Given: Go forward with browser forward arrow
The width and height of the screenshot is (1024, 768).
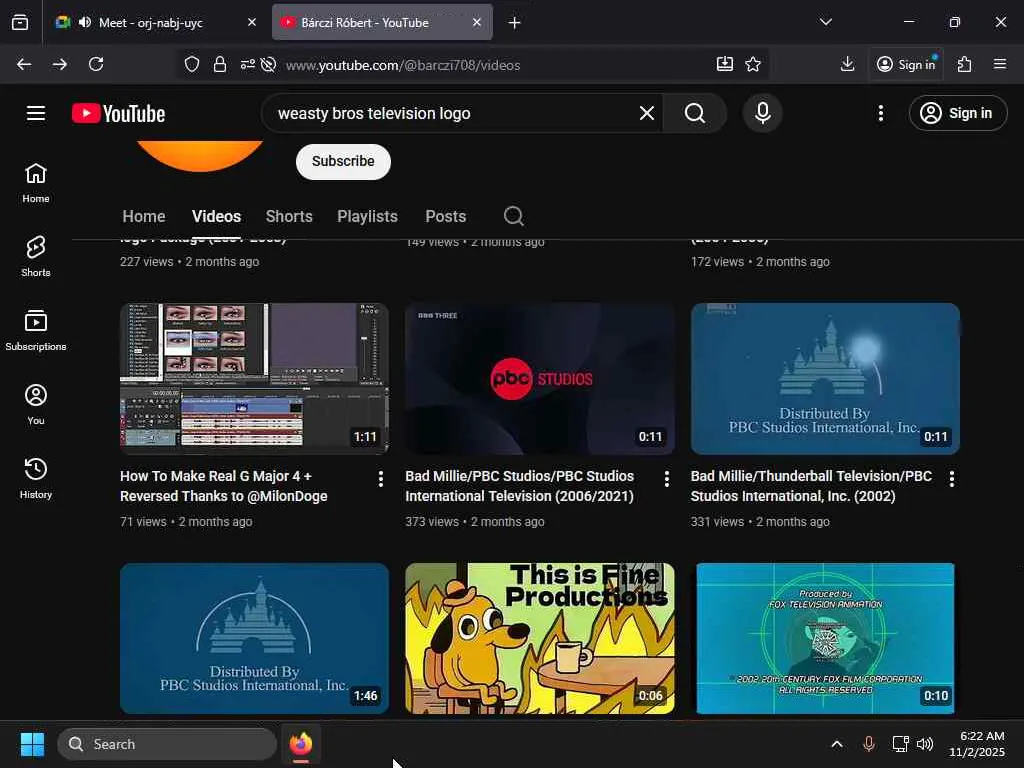Looking at the screenshot, I should pos(59,64).
